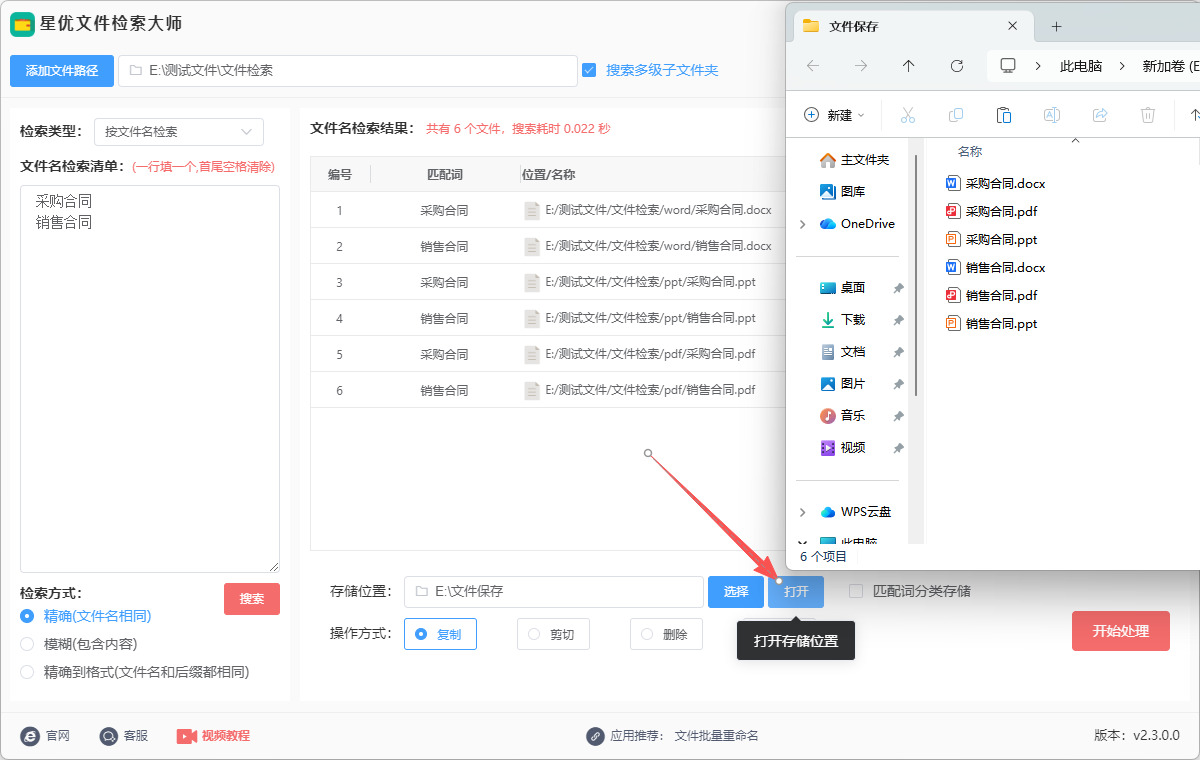Click the Paste icon in Explorer toolbar
Screen dimensions: 1200x760
[1004, 115]
